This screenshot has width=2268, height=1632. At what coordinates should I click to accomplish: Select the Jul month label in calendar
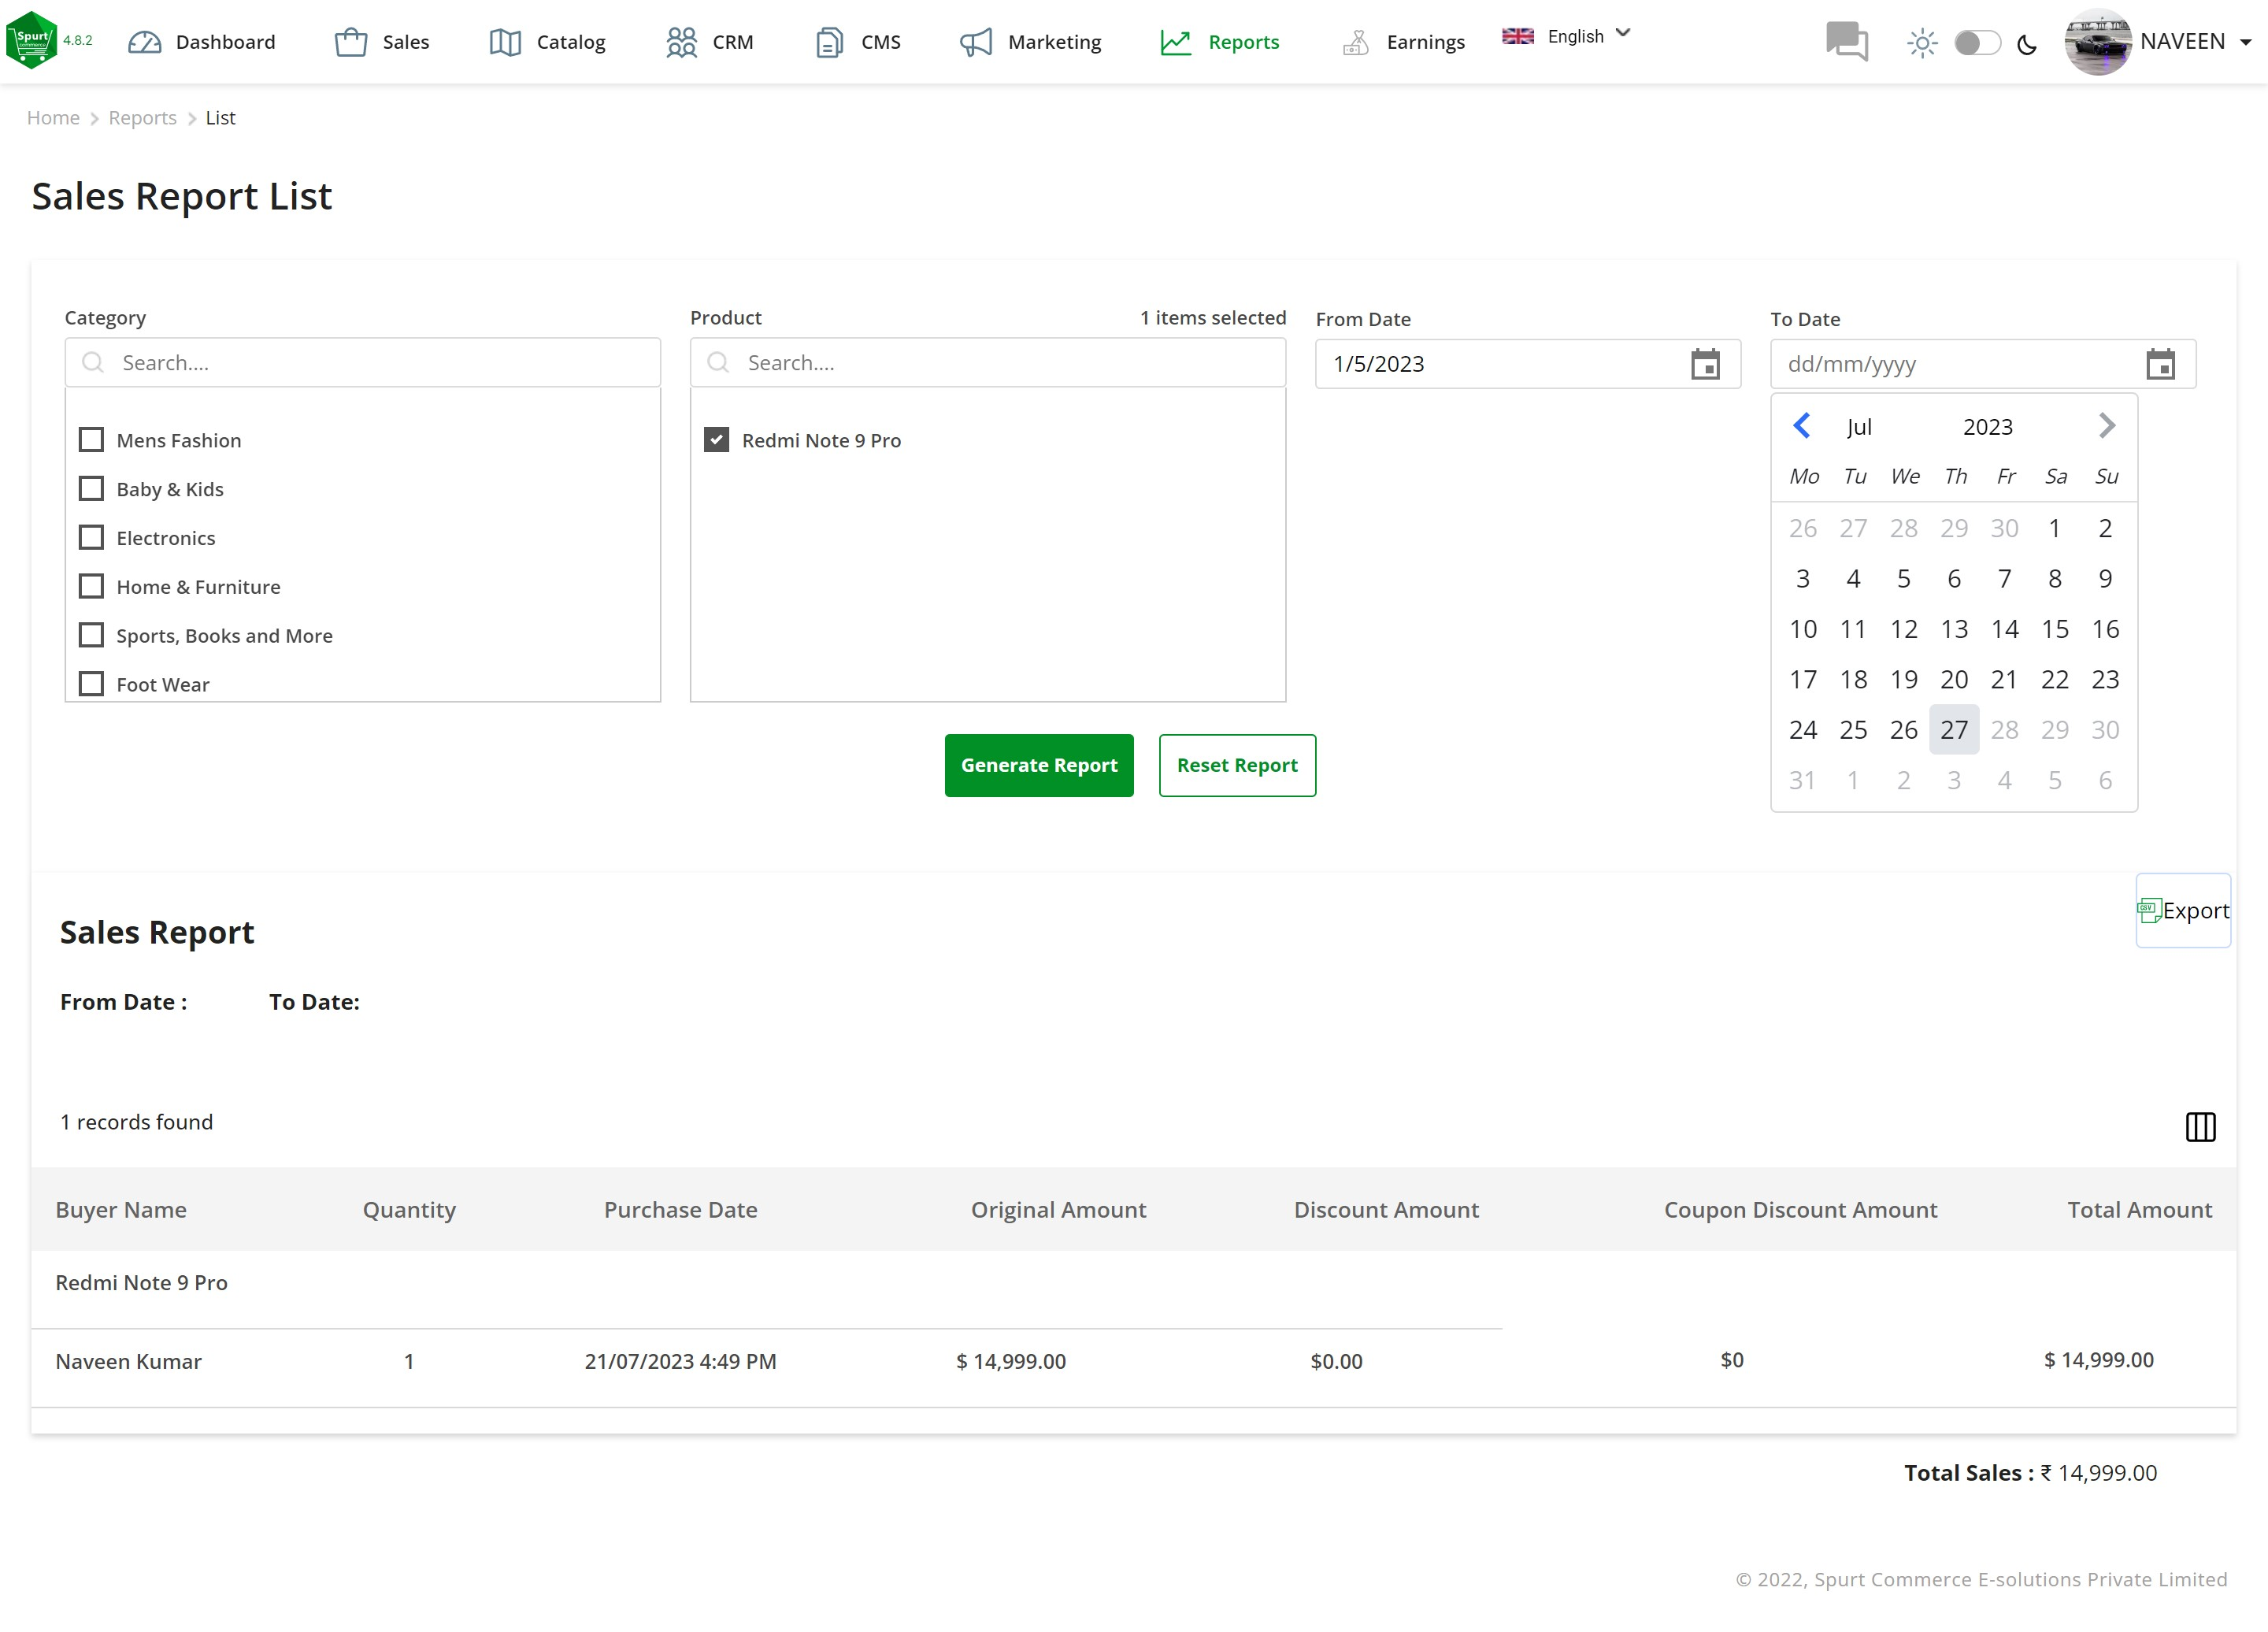1859,427
